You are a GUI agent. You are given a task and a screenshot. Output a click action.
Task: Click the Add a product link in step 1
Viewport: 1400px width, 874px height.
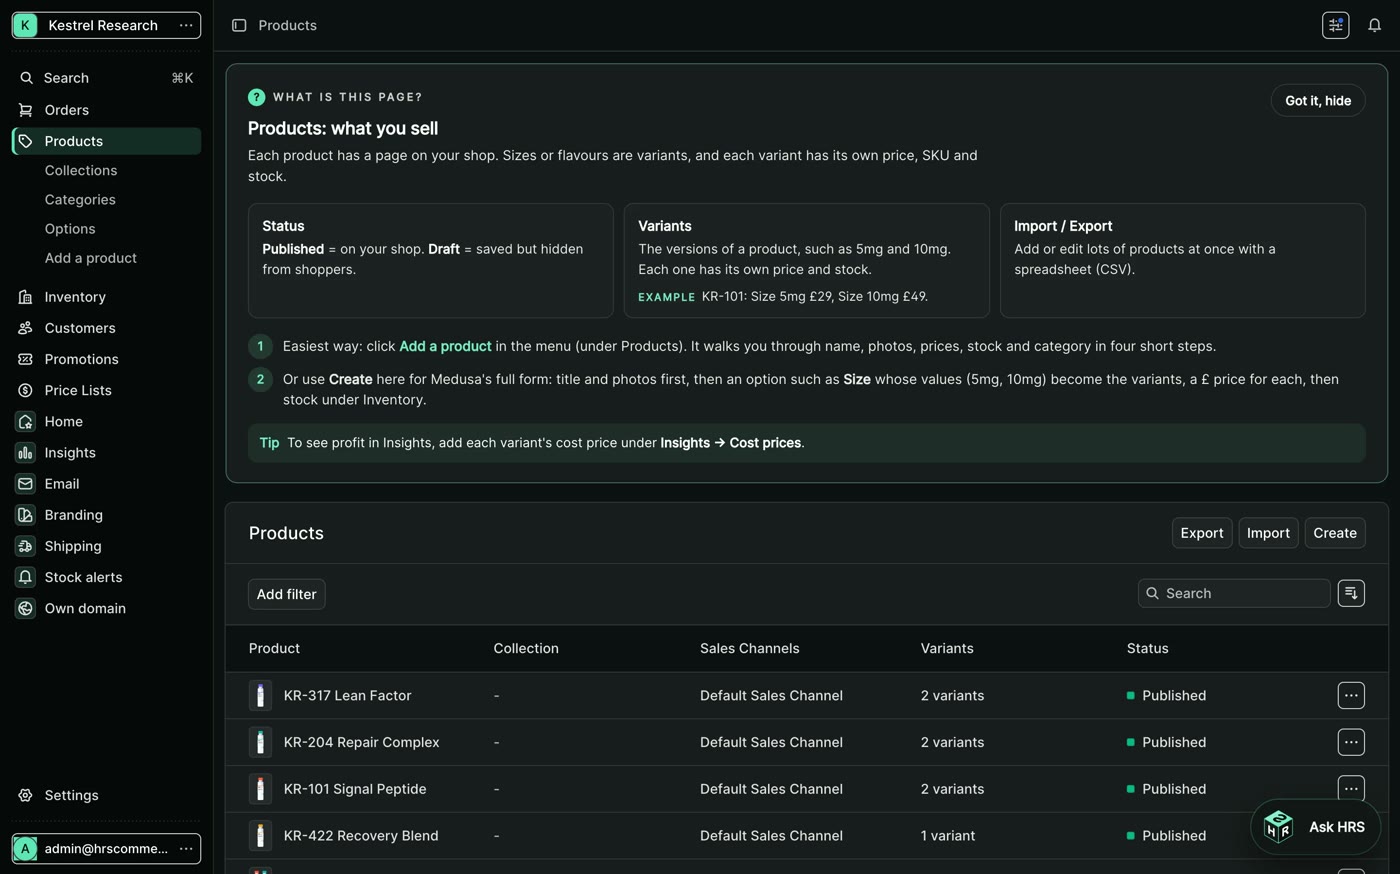point(445,346)
